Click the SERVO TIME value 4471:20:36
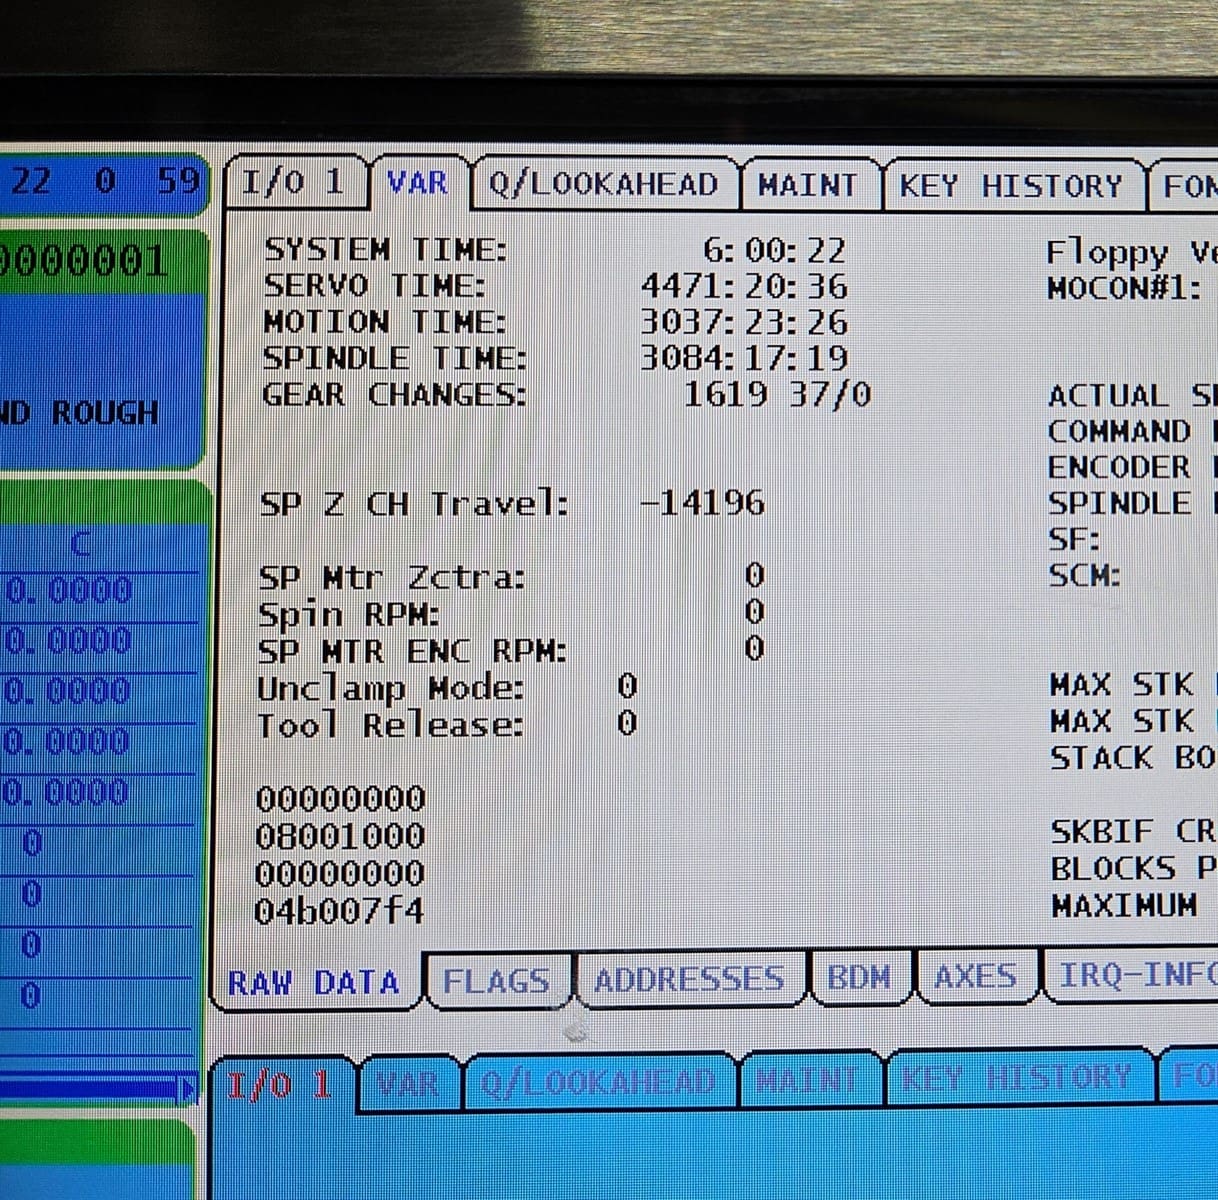 [744, 287]
